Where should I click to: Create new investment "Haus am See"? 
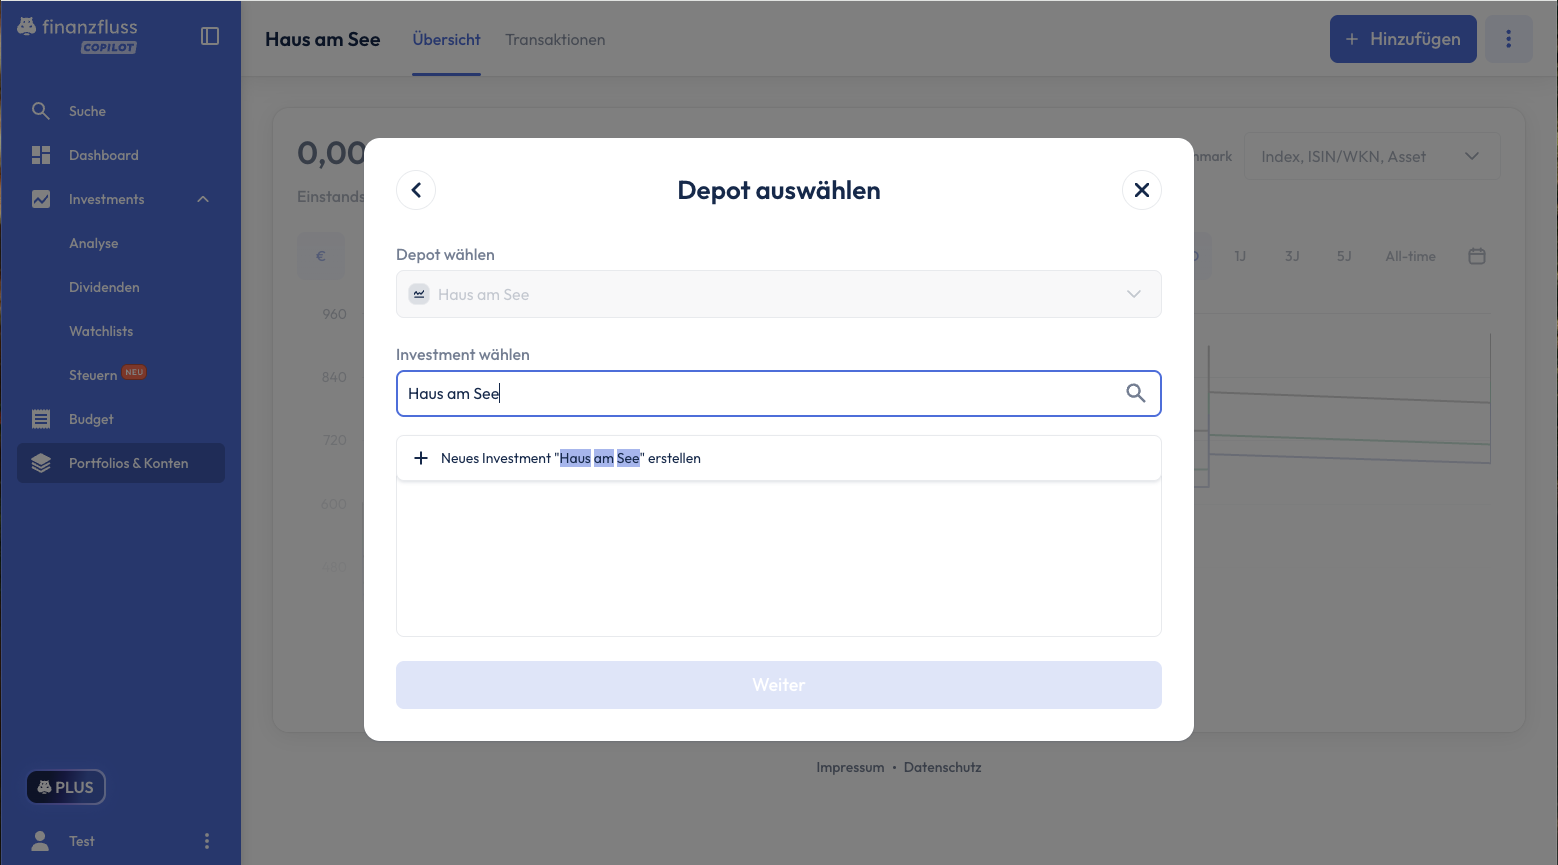click(570, 458)
